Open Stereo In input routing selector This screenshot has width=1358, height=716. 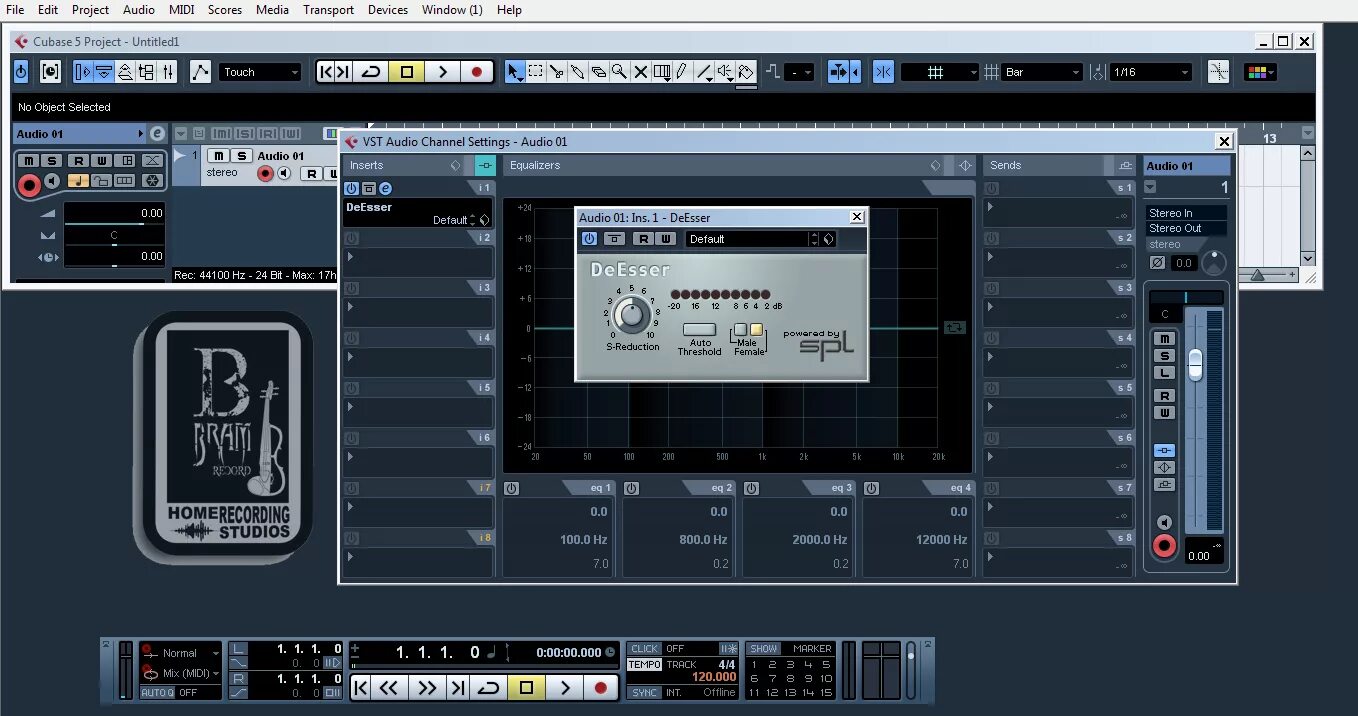(1186, 213)
